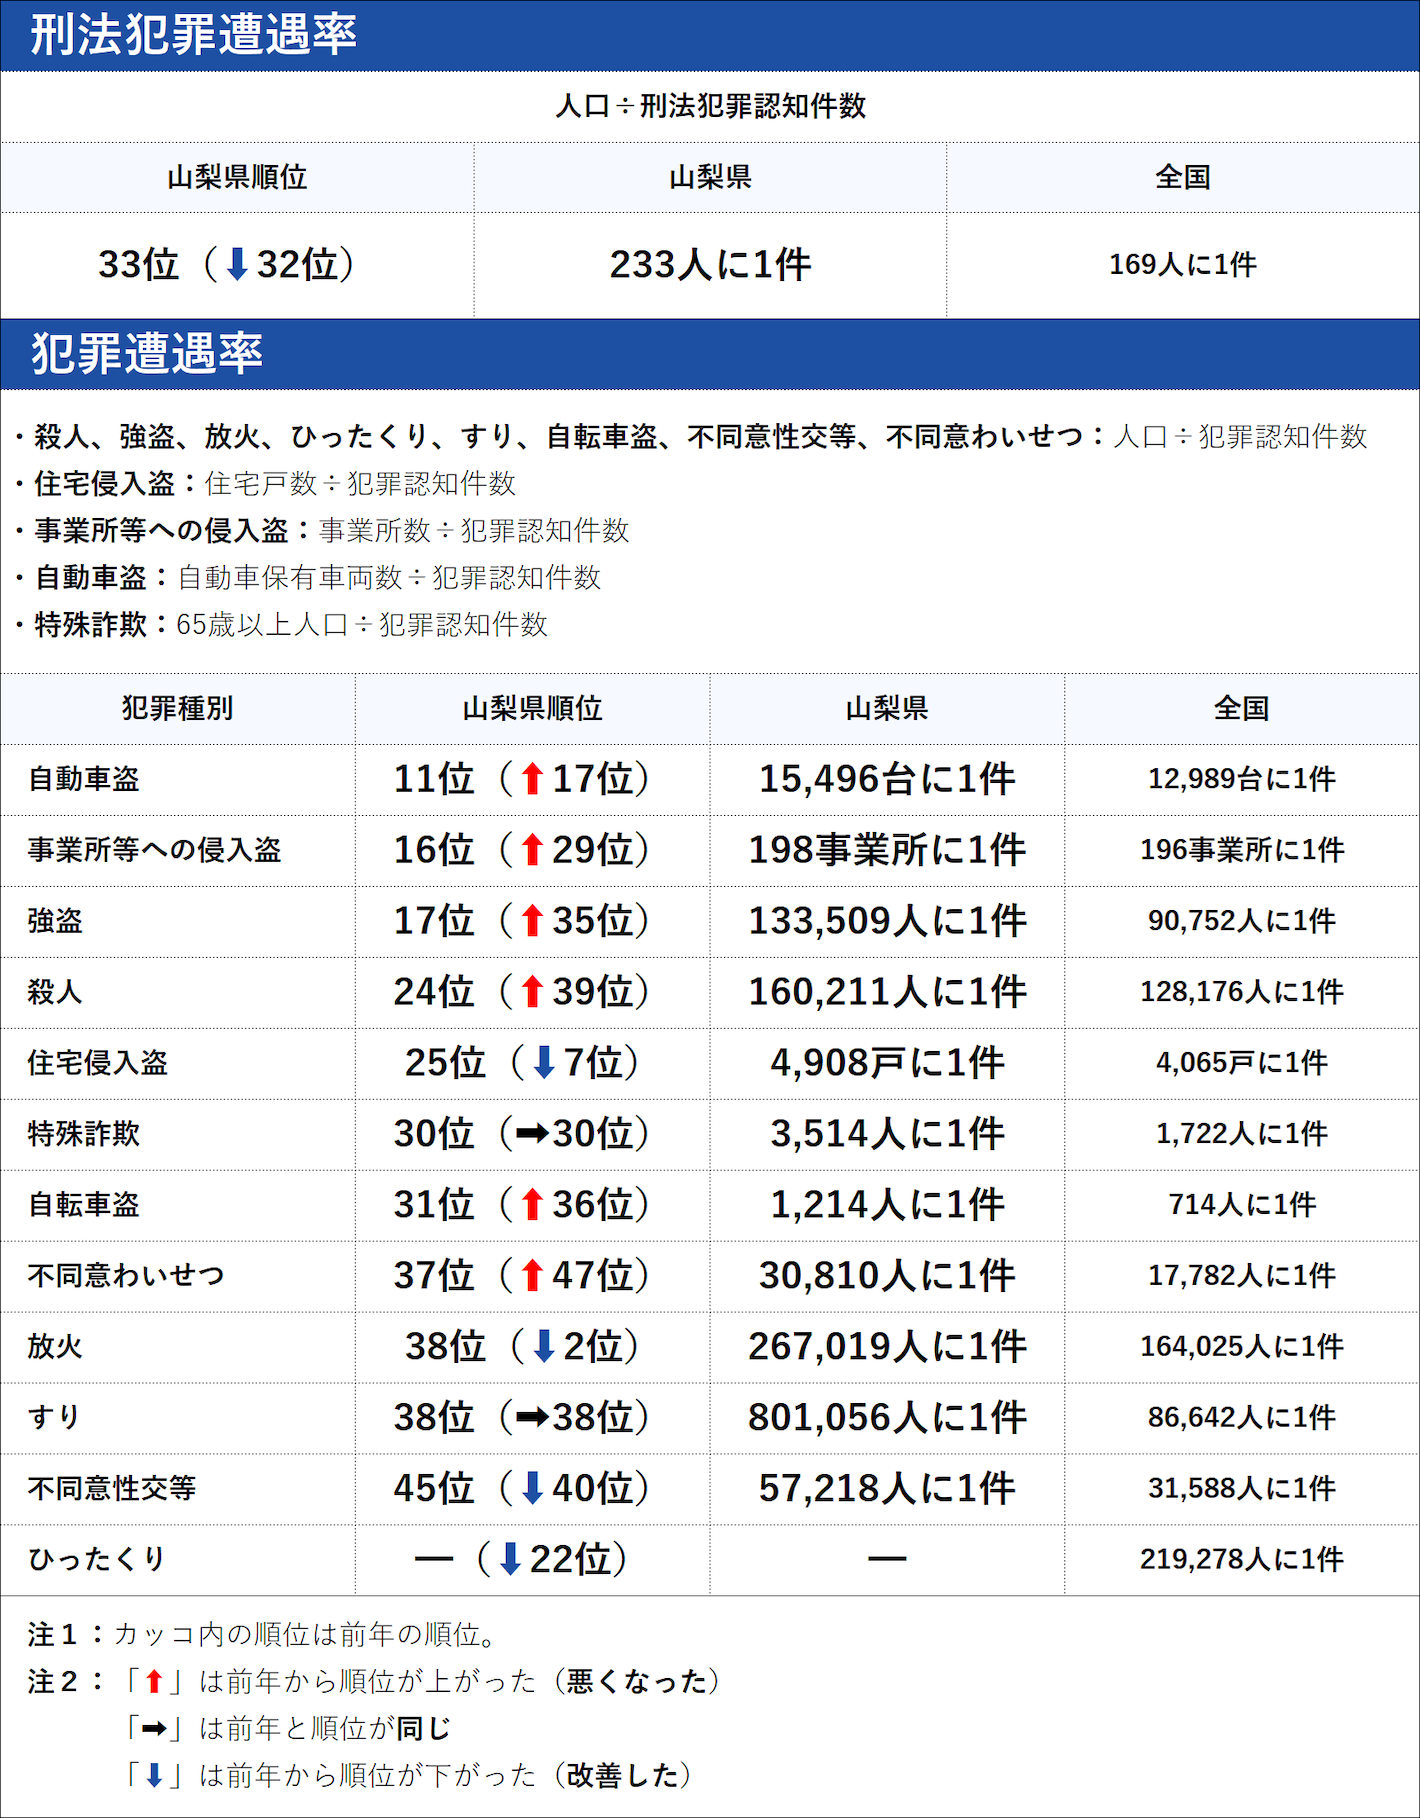
Task: Click the 160,211人に1件 cell
Action: 887,992
